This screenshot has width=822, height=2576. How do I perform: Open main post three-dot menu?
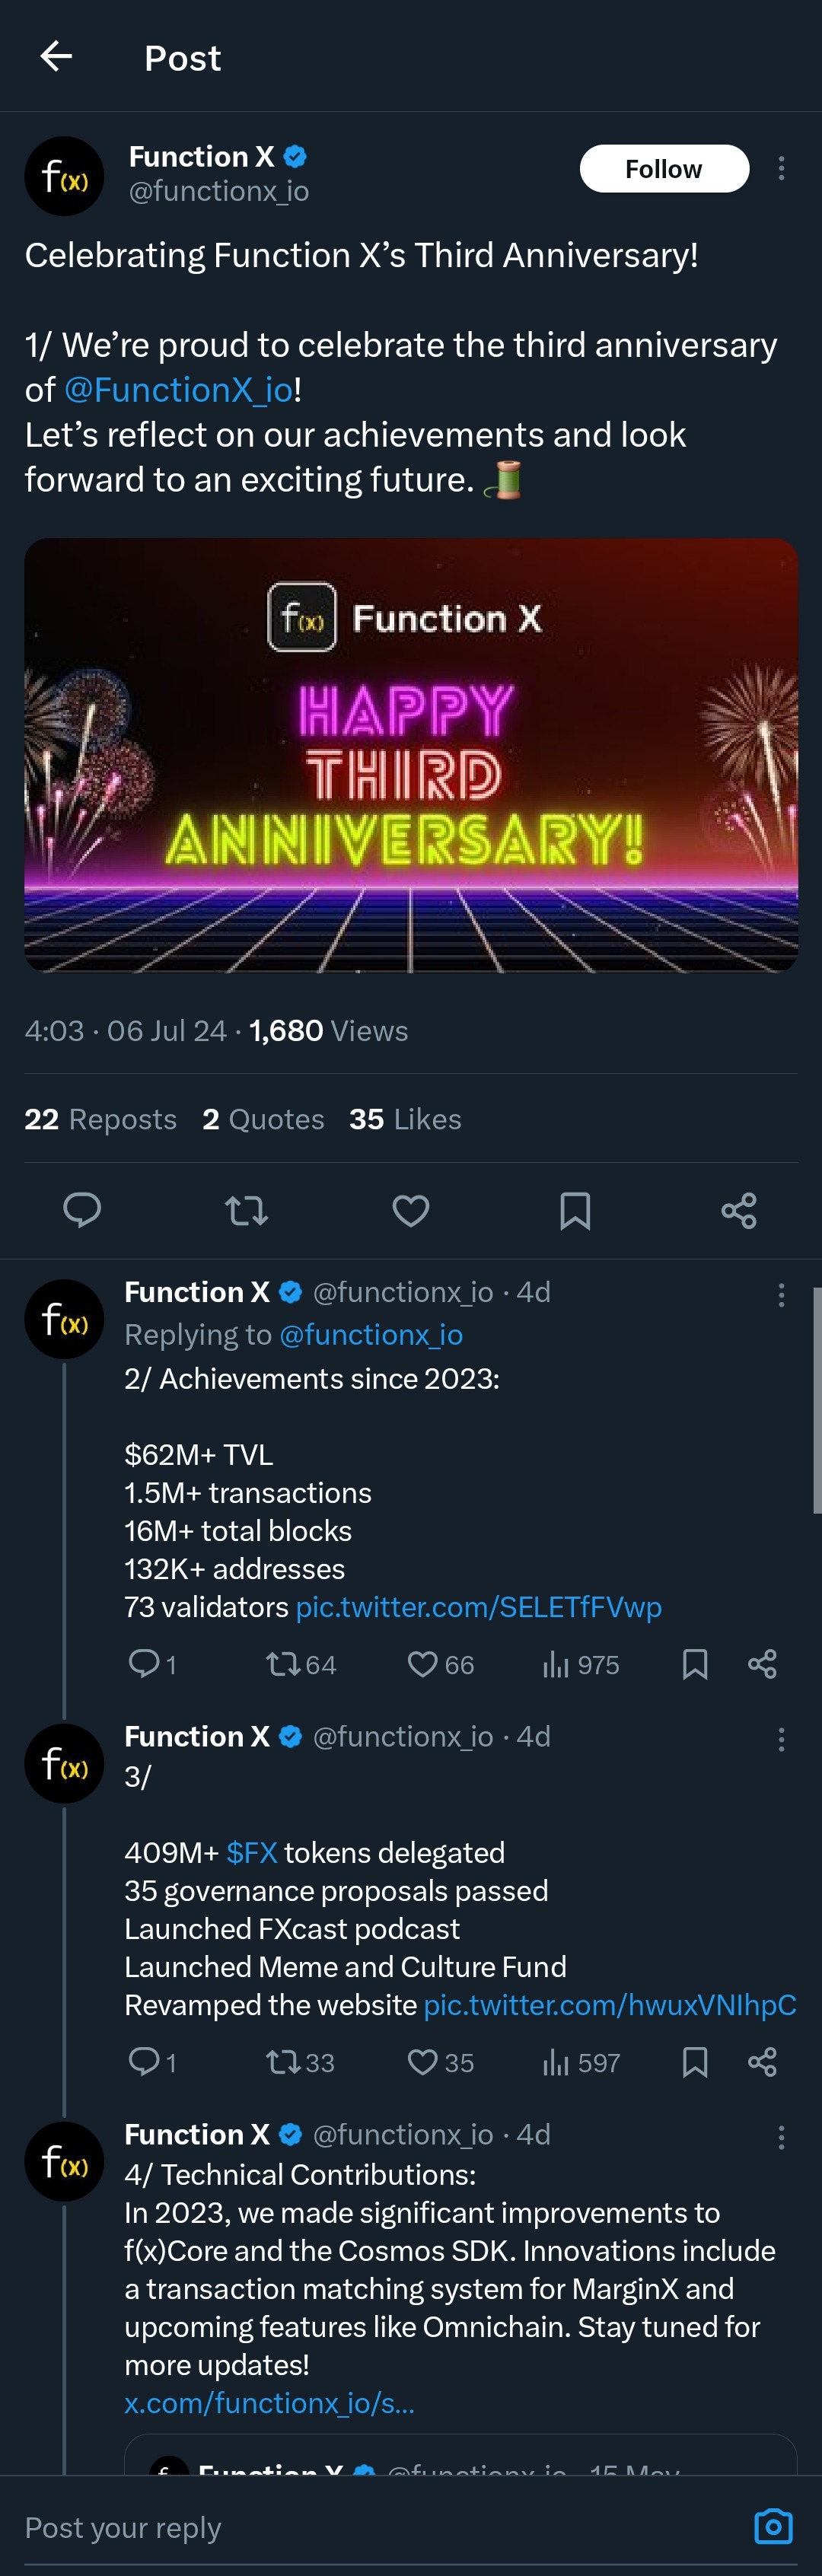pyautogui.click(x=781, y=168)
